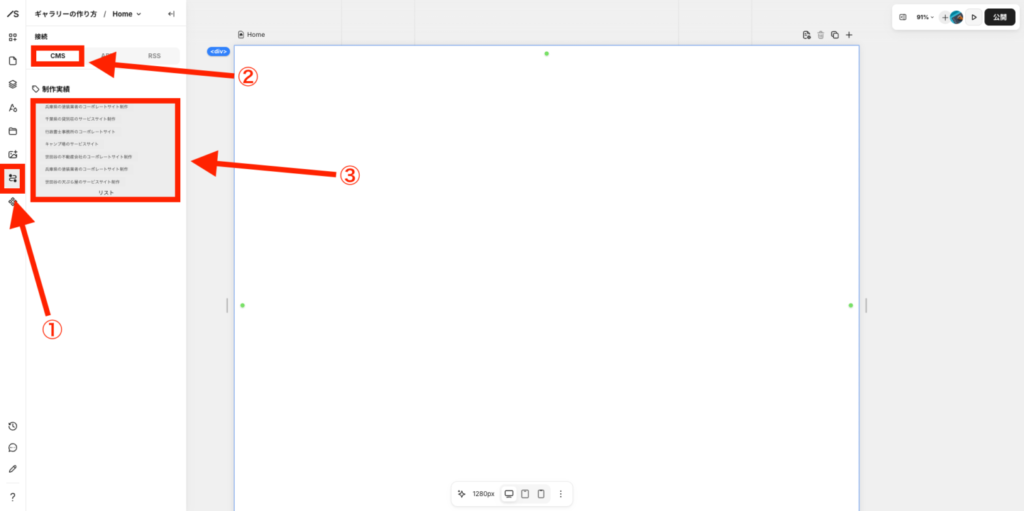Screen dimensions: 1024x511
Task: Click the live preview play button
Action: click(x=974, y=17)
